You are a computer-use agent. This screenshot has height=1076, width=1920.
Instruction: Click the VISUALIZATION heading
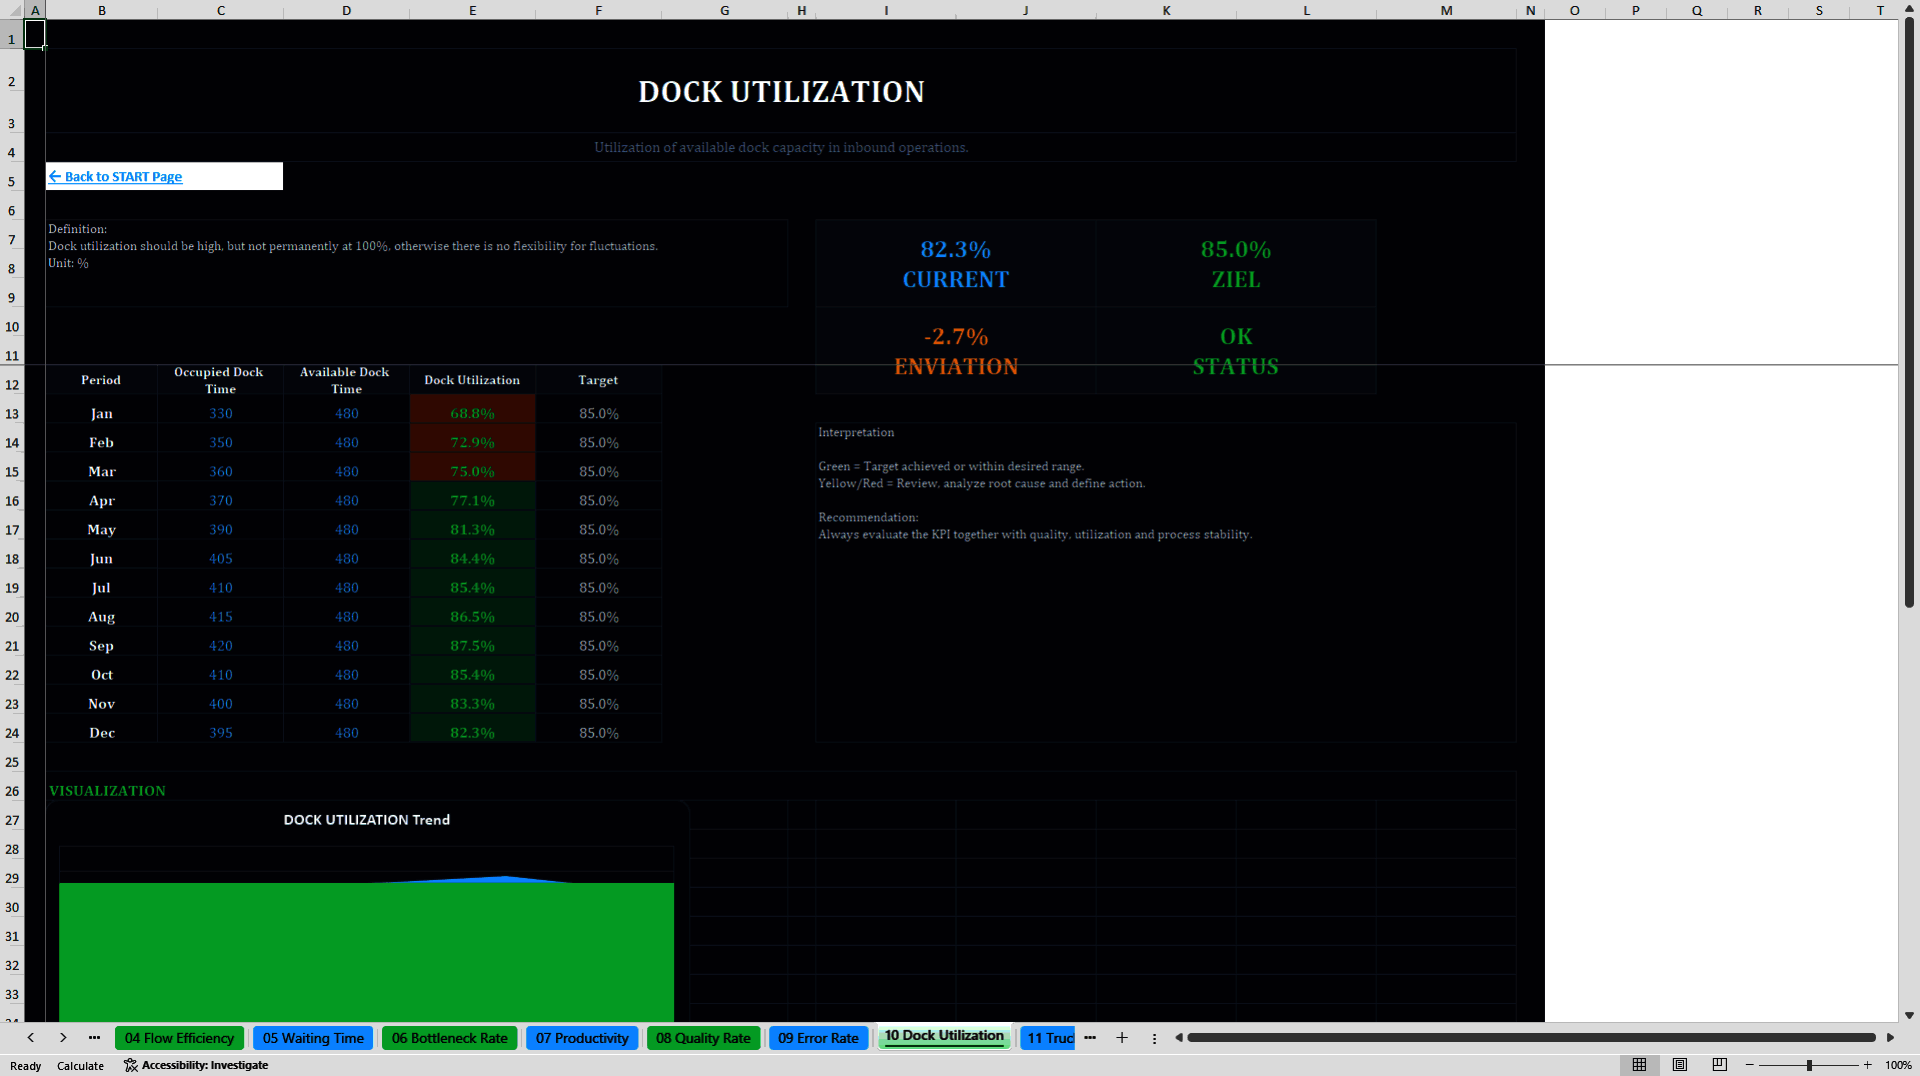tap(107, 791)
